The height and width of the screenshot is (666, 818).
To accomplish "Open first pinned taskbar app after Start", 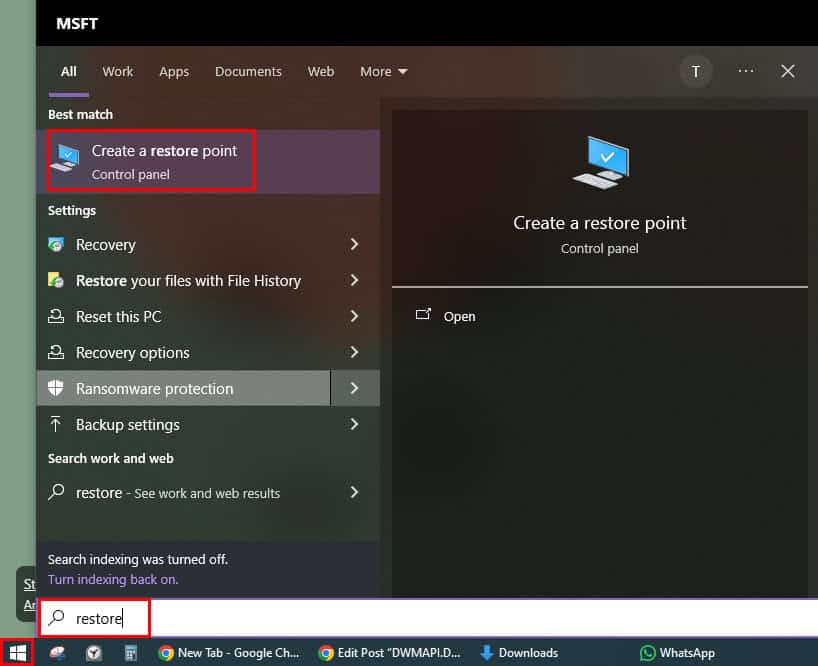I will click(x=57, y=653).
